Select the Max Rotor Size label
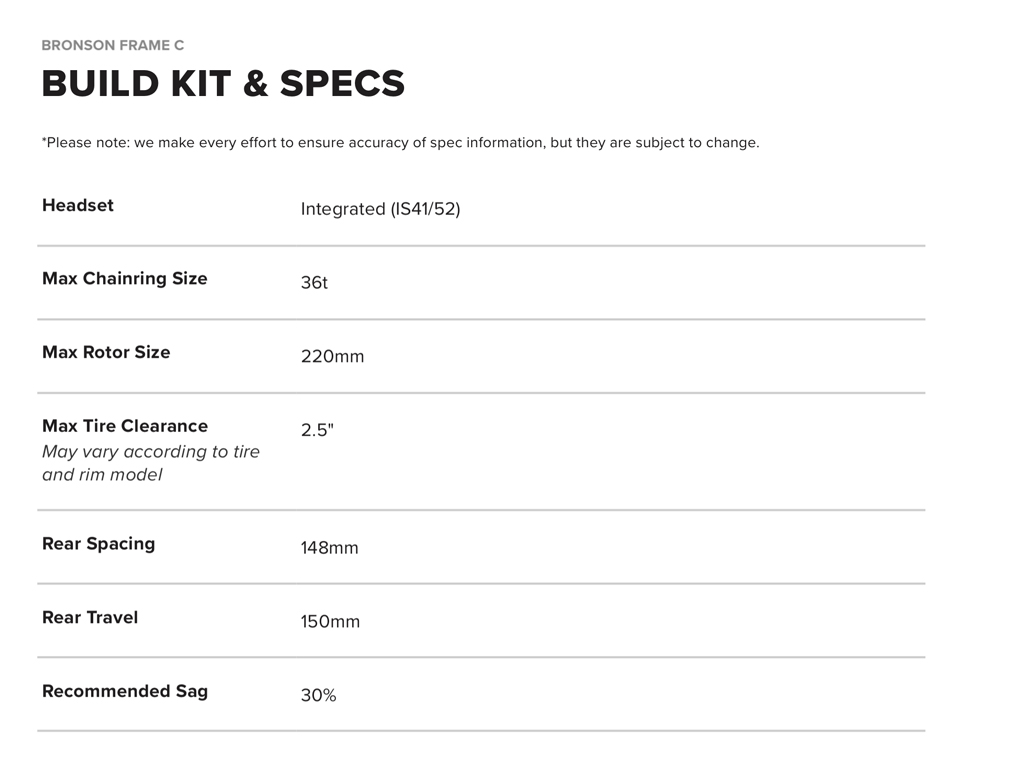 point(106,352)
